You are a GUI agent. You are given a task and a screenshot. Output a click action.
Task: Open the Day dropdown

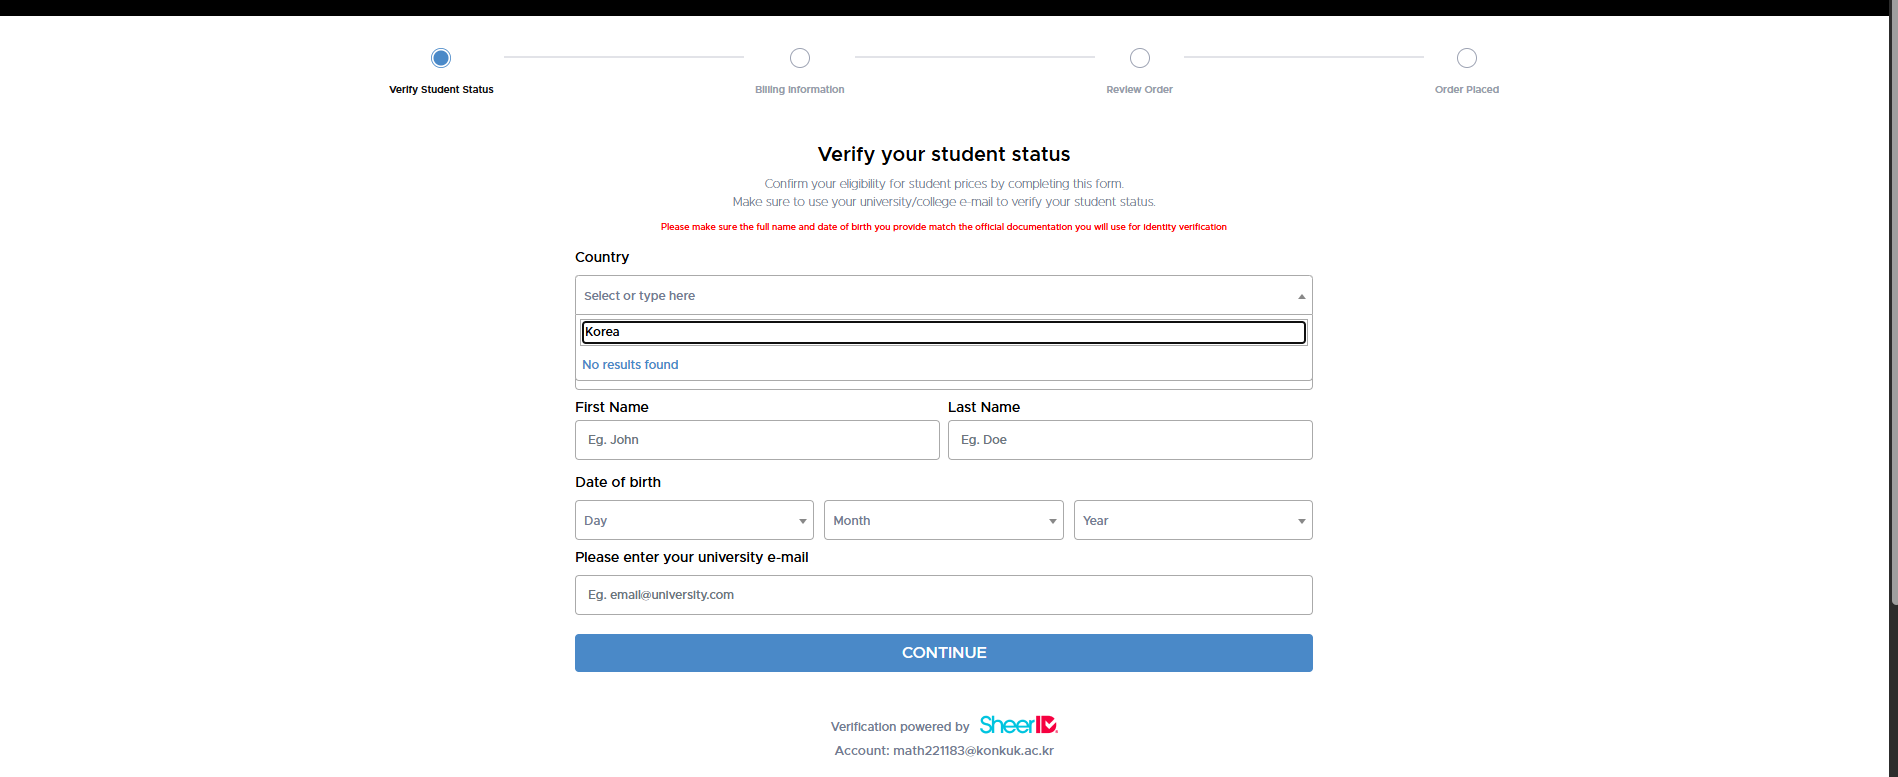click(x=694, y=520)
